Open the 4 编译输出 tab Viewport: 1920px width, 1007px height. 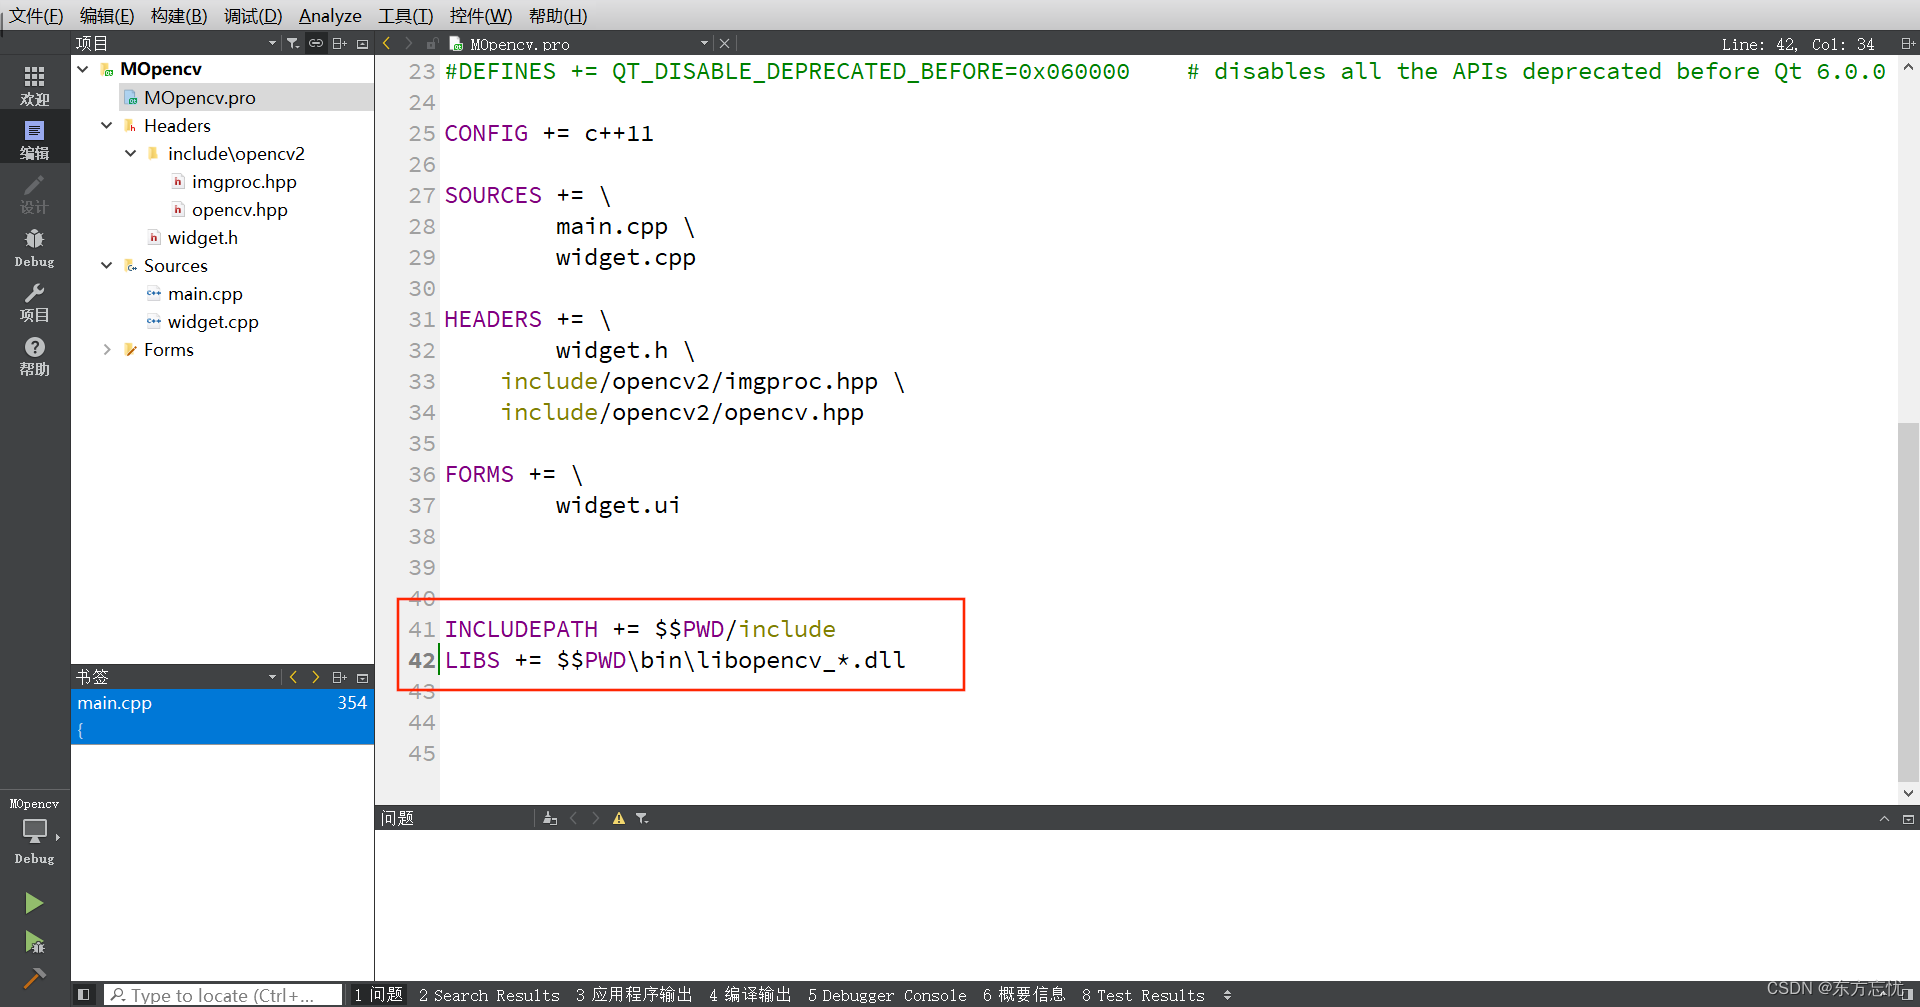(x=750, y=995)
